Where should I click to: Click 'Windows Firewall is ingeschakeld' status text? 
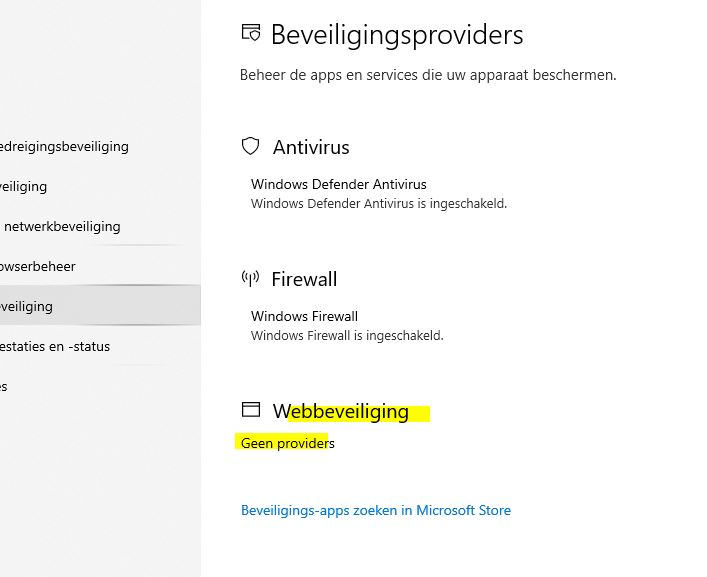[346, 335]
